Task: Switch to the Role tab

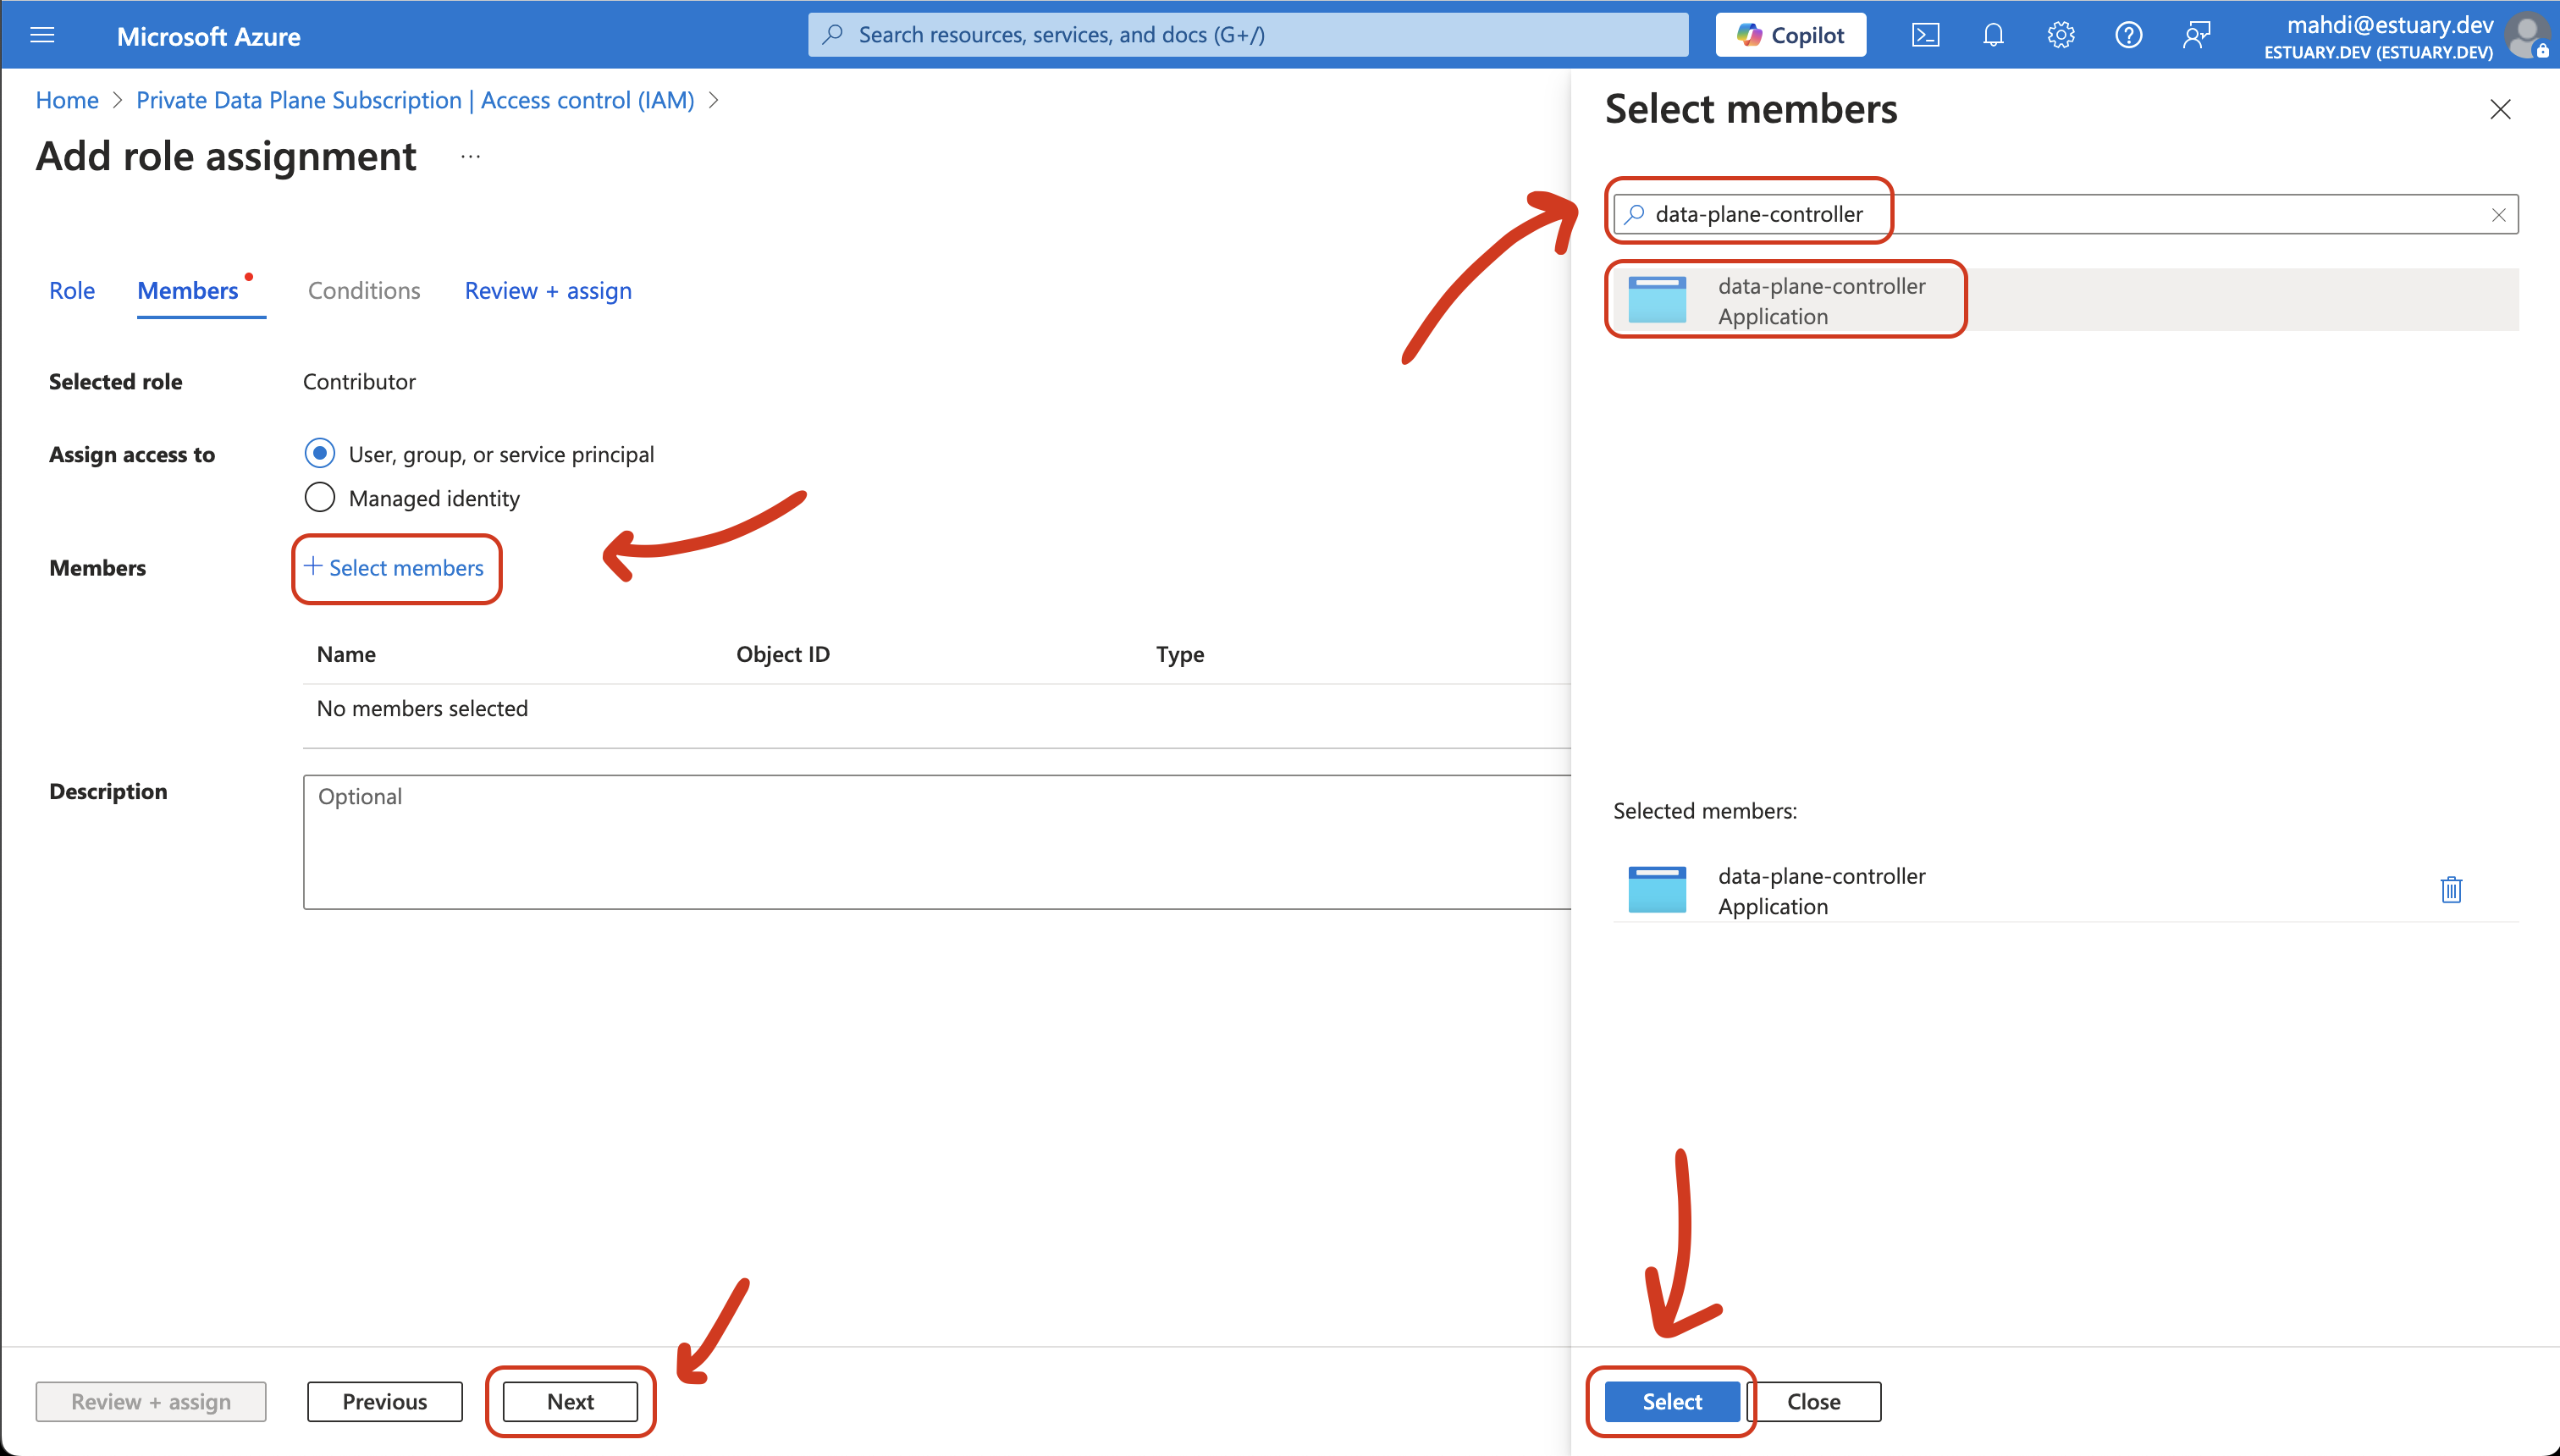Action: [71, 290]
